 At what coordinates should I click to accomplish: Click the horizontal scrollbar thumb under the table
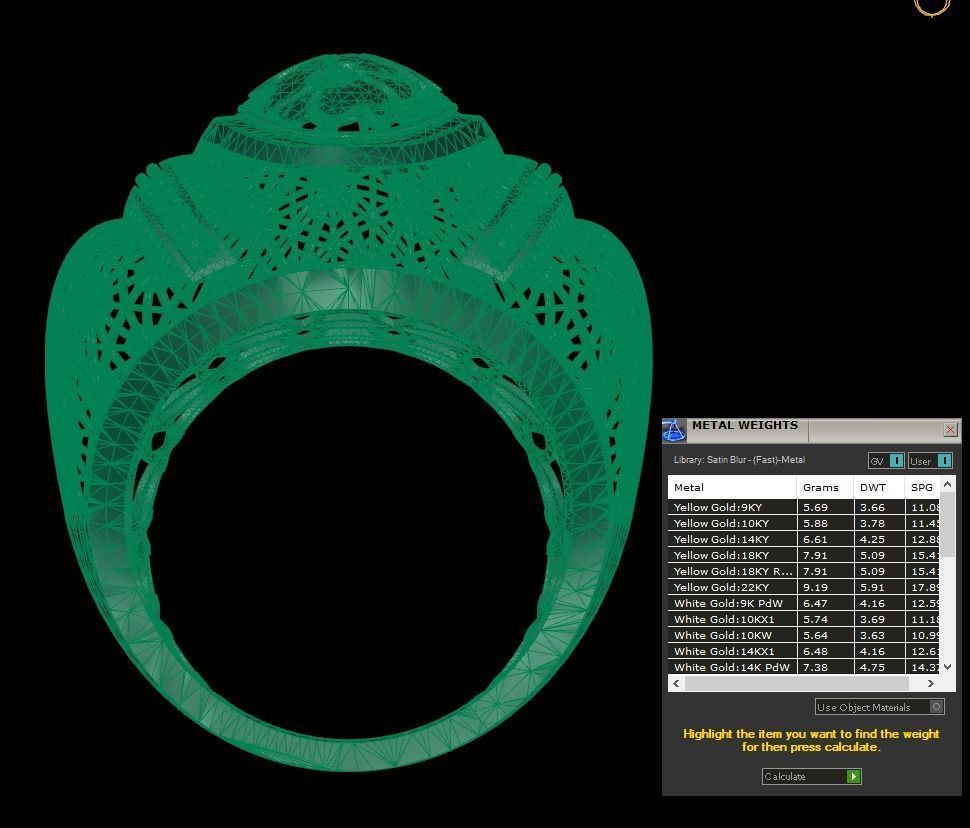click(797, 683)
